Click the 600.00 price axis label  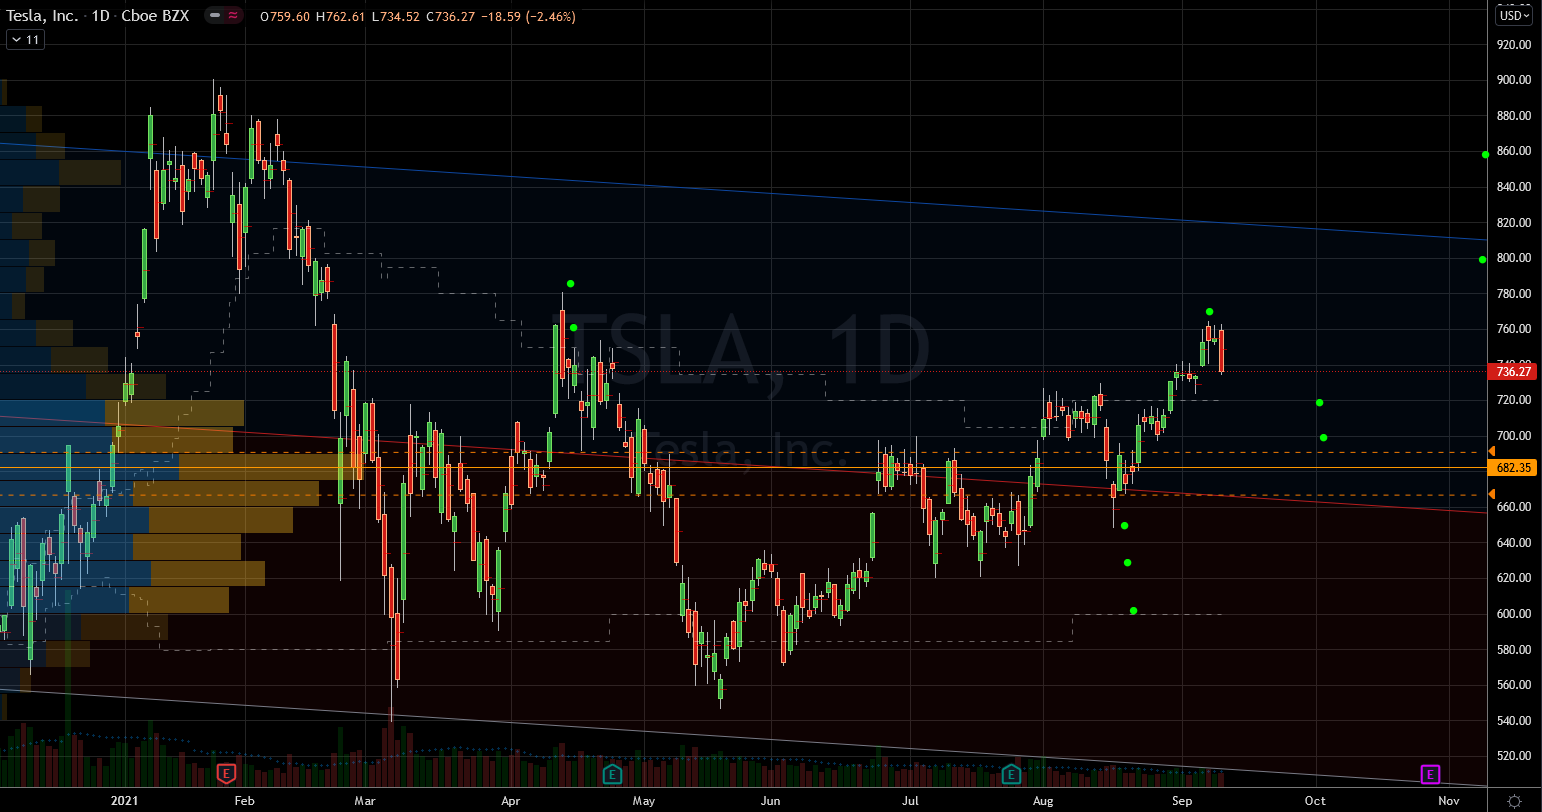pos(1514,614)
